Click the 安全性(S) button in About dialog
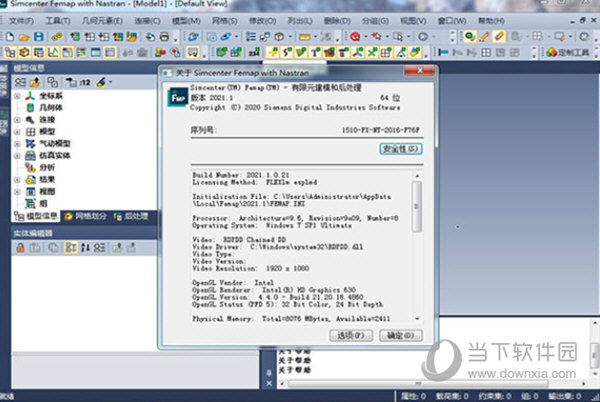This screenshot has width=600, height=402. (x=401, y=149)
